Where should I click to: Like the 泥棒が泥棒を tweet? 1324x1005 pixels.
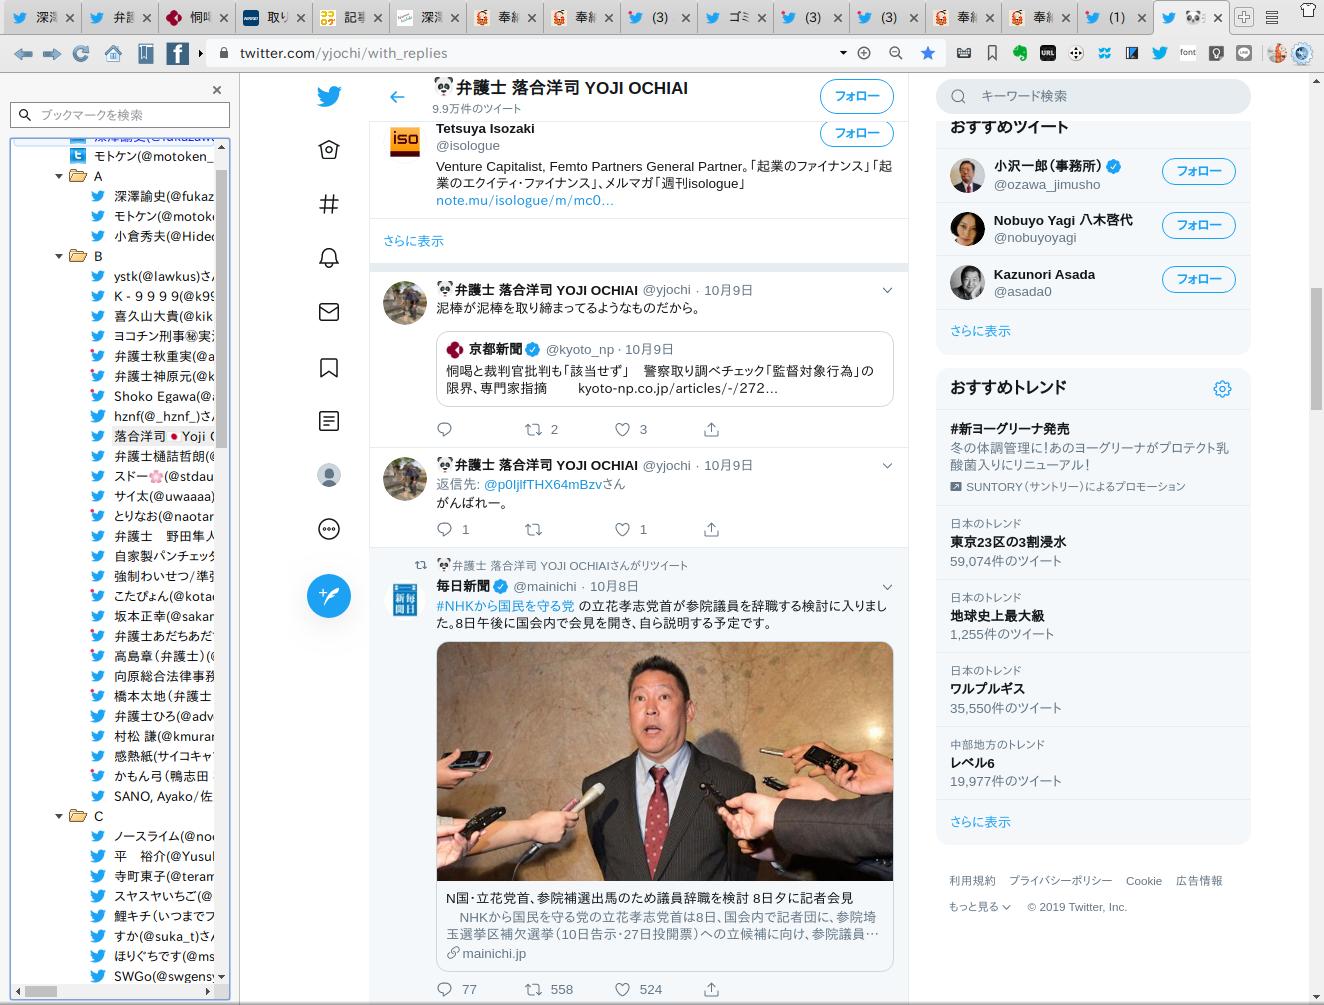point(622,429)
